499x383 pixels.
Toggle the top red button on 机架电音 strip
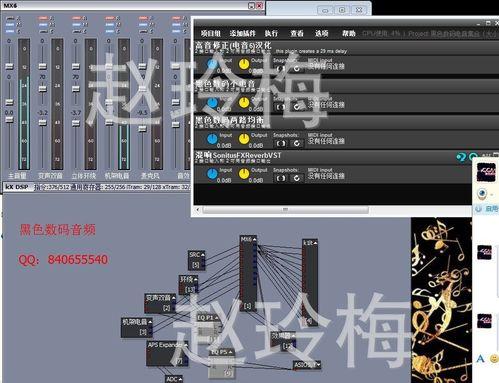(x=110, y=18)
